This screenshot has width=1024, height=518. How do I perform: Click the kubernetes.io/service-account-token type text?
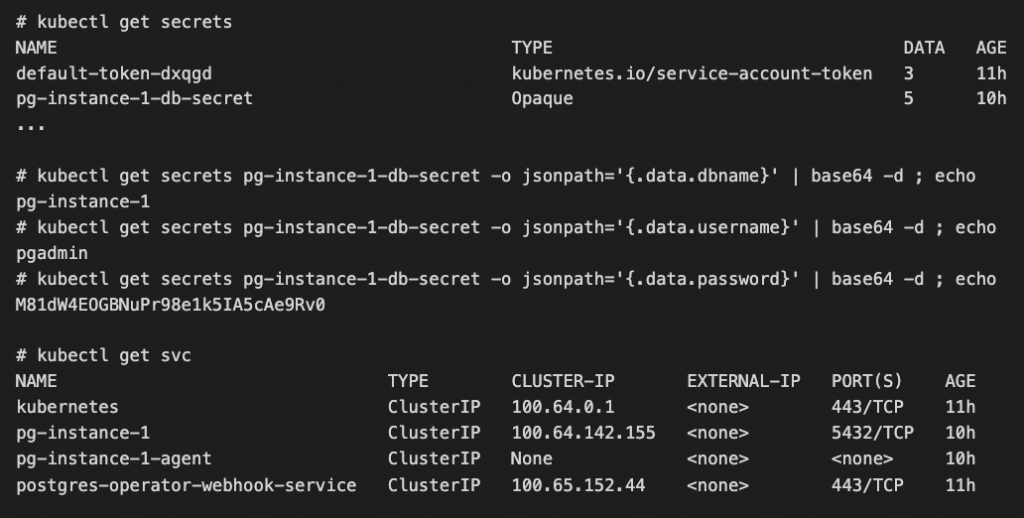[x=691, y=73]
